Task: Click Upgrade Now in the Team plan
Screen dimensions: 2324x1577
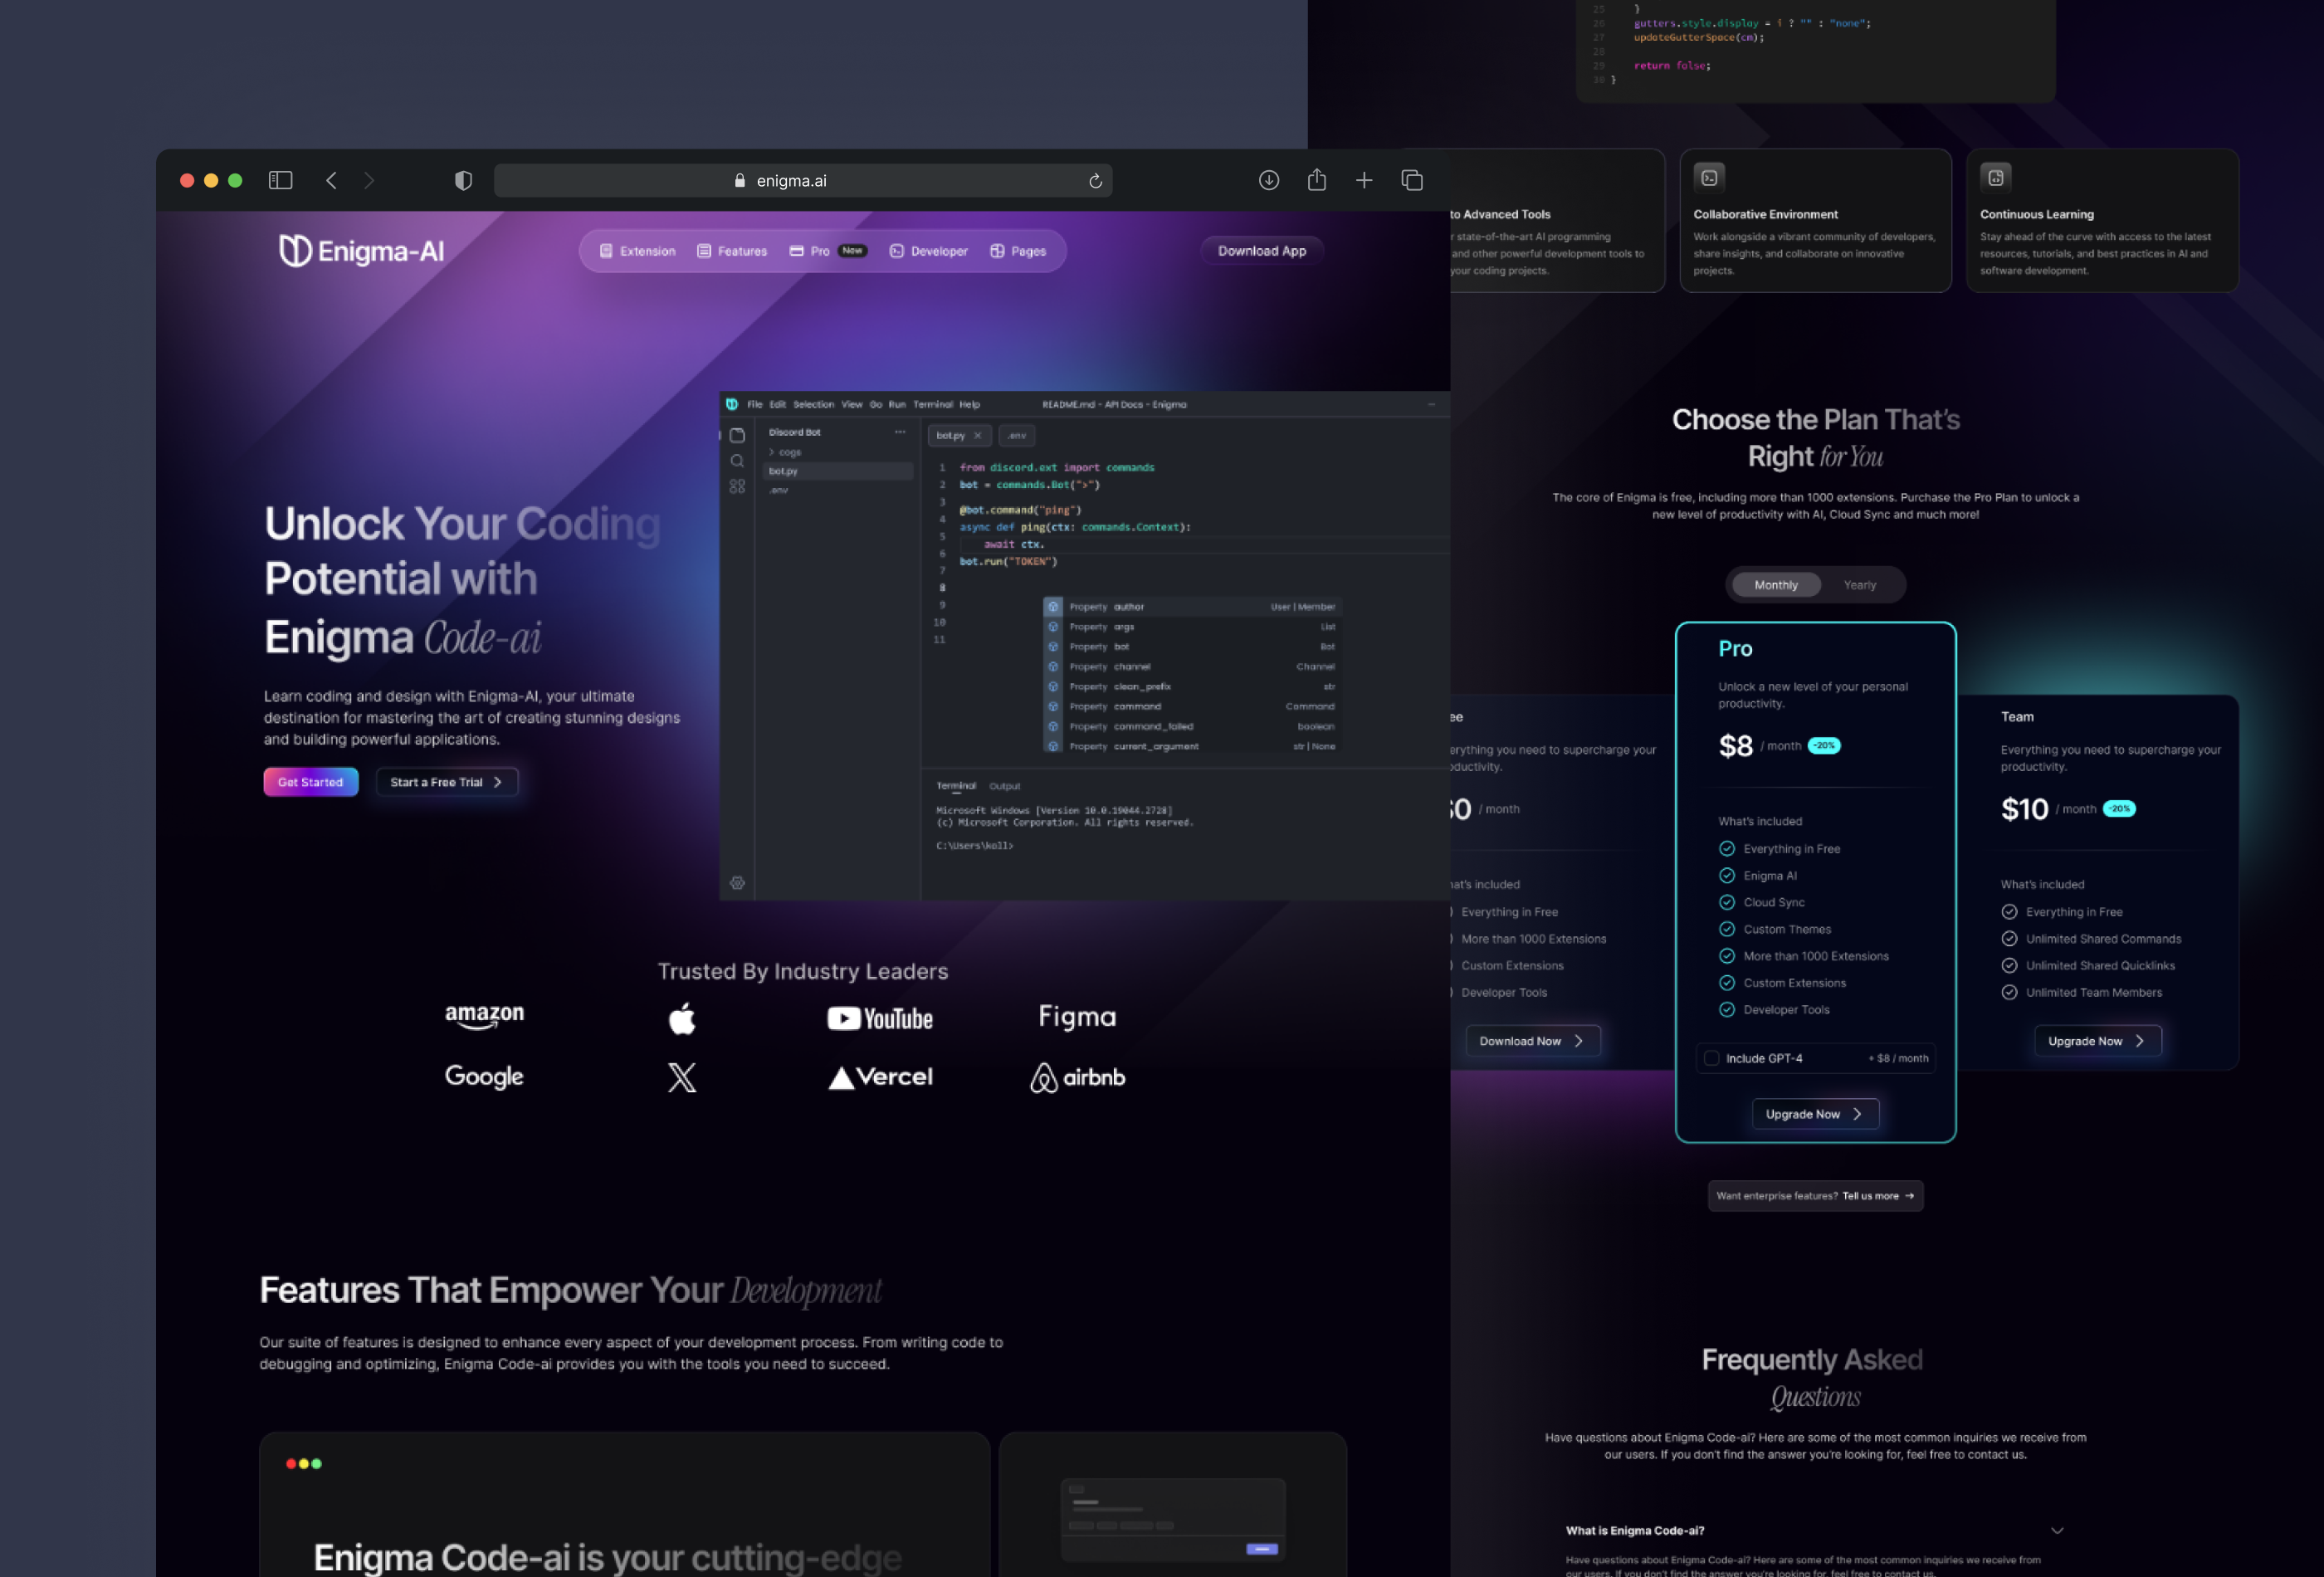Action: click(x=2097, y=1041)
